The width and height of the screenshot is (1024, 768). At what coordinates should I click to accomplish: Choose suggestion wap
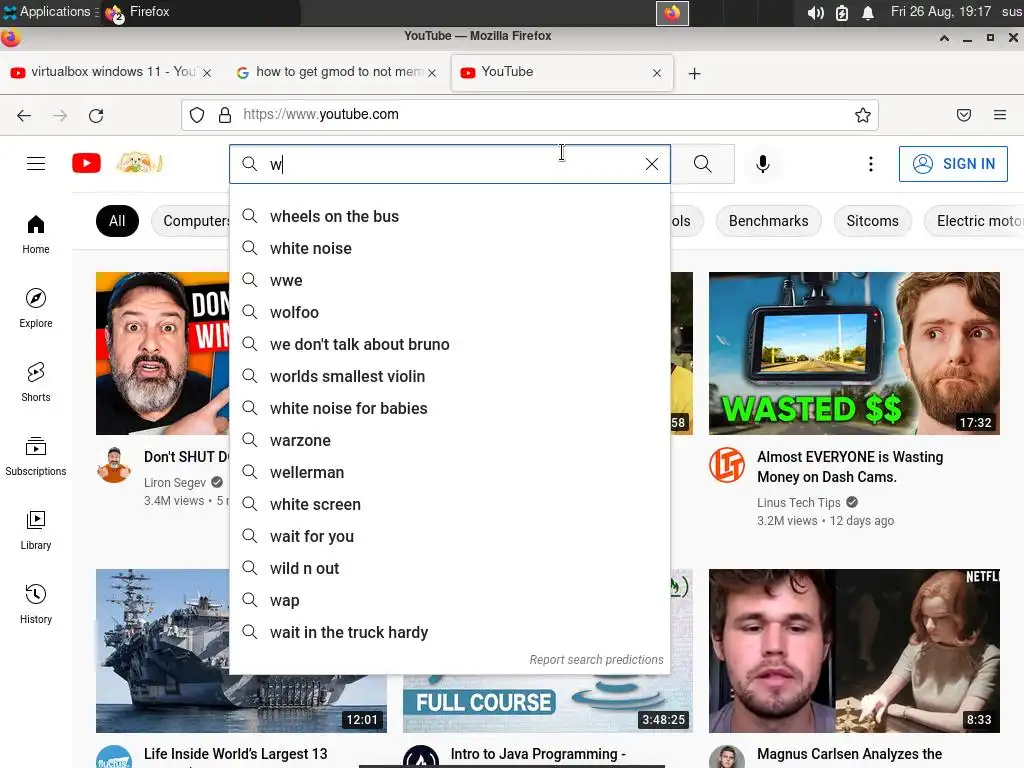point(450,600)
